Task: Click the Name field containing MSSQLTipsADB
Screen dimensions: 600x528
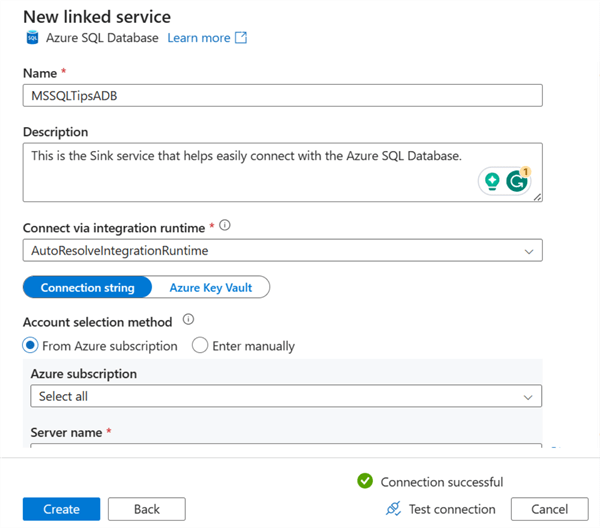Action: pyautogui.click(x=282, y=95)
